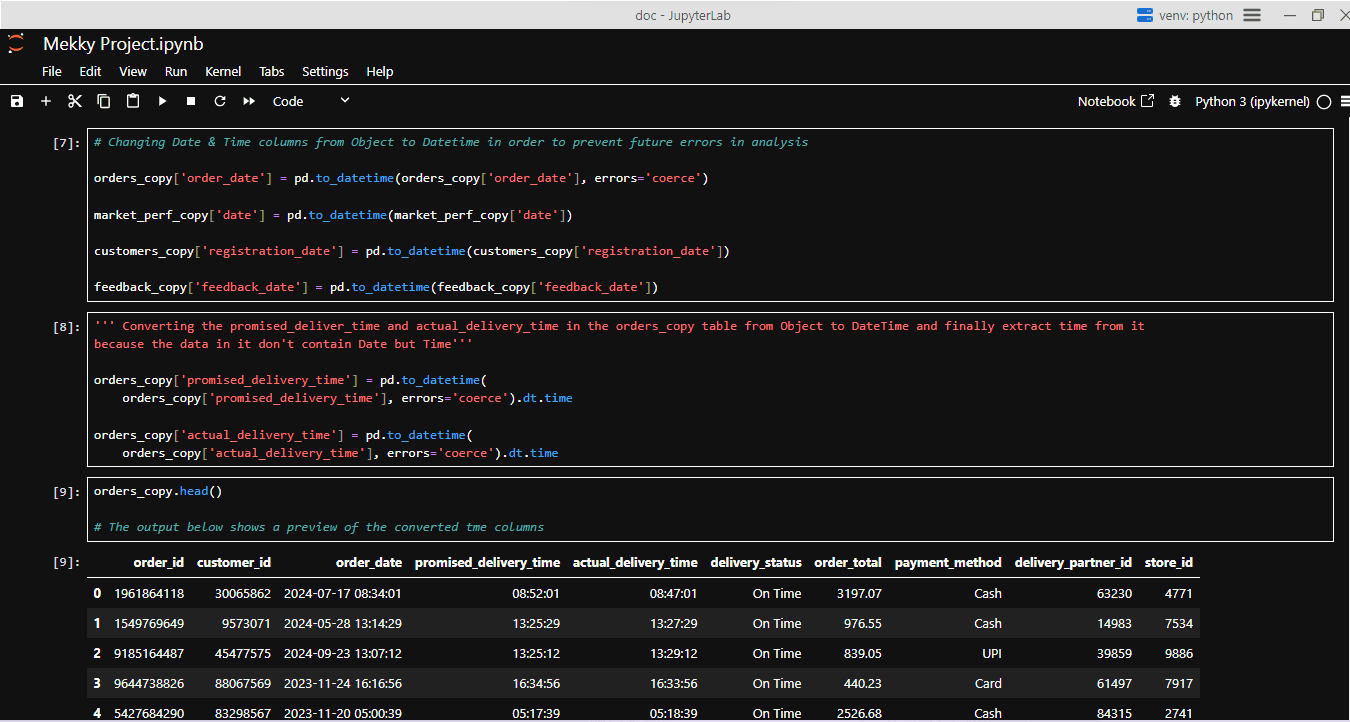Click the kernel status circle indicator
The height and width of the screenshot is (722, 1350).
pyautogui.click(x=1324, y=102)
